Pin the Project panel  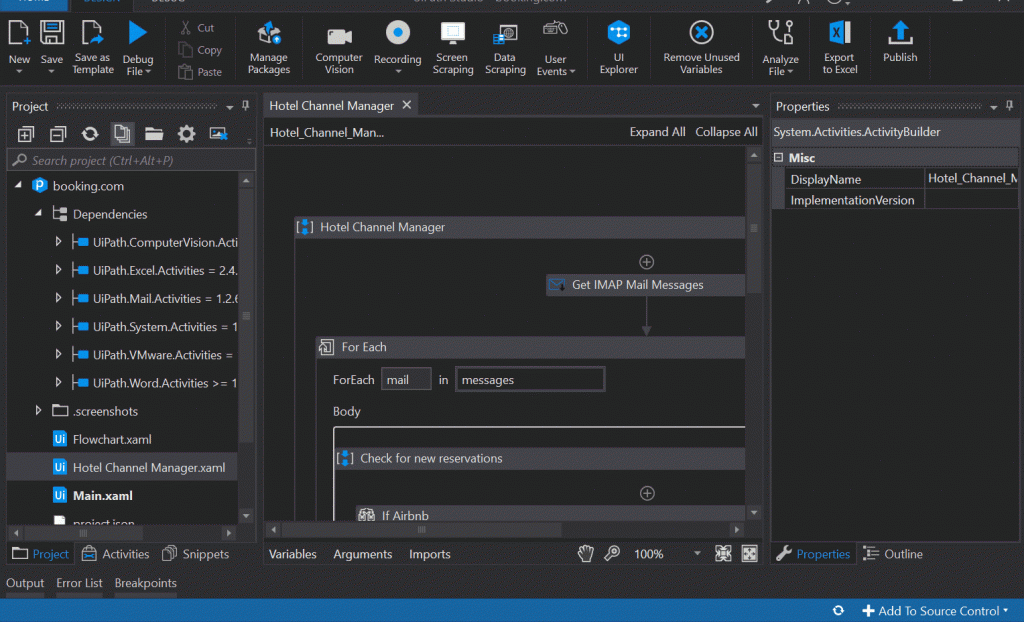[246, 105]
